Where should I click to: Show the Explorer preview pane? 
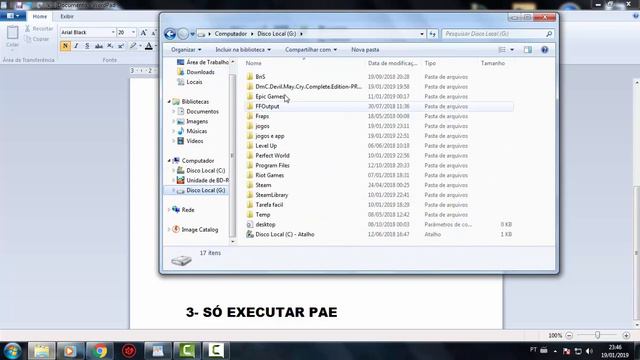pos(528,50)
